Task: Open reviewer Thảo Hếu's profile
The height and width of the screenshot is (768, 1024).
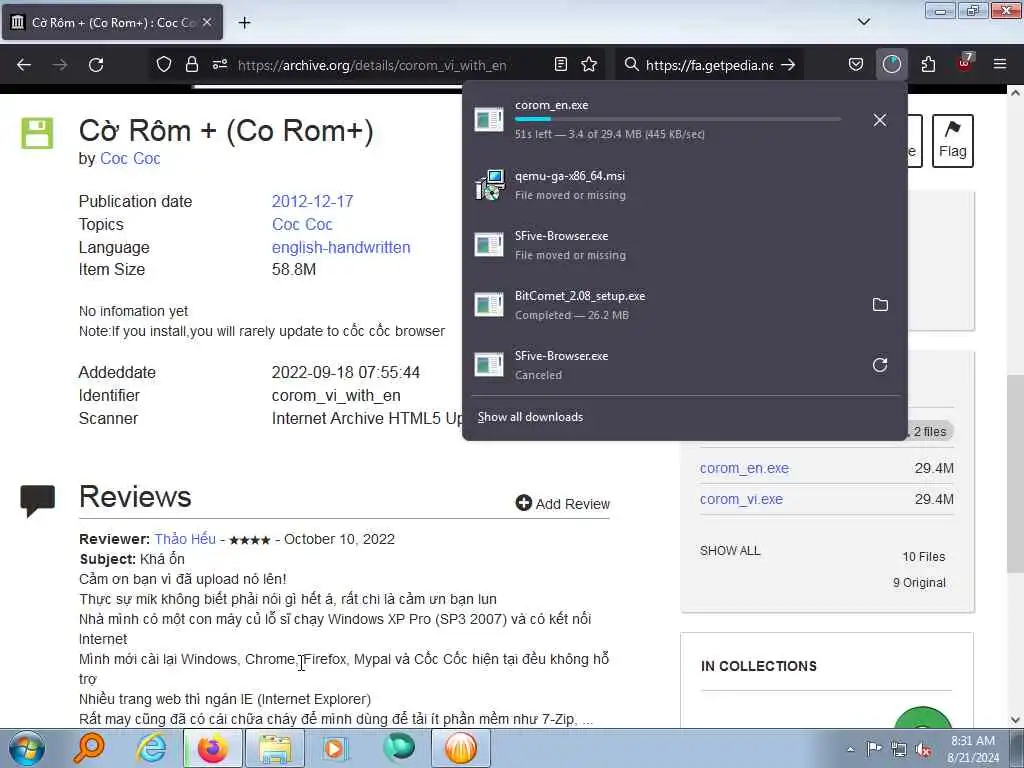Action: tap(185, 539)
